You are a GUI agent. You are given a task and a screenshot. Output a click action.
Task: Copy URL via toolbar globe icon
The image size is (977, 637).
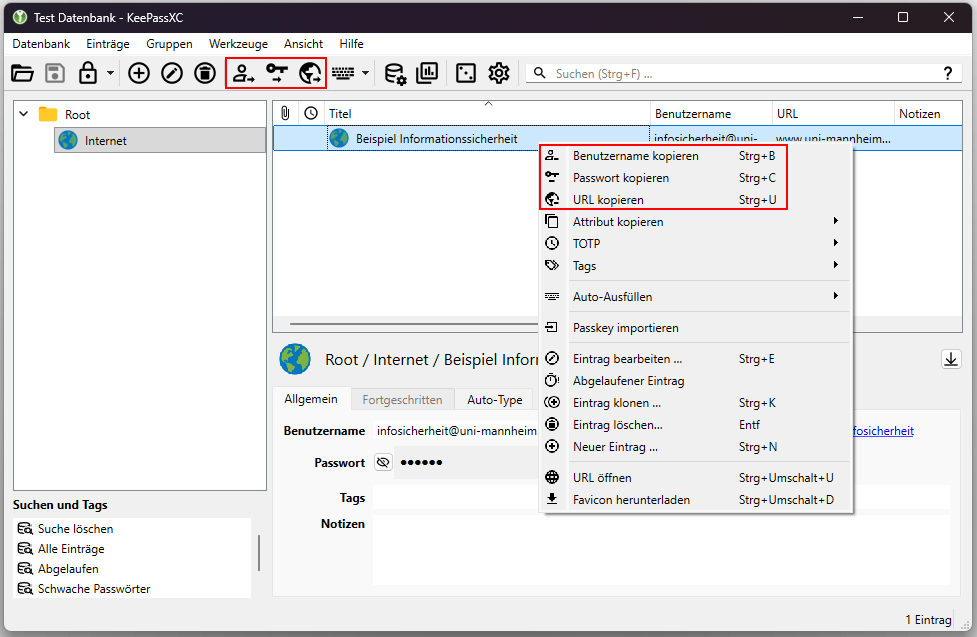[x=310, y=74]
